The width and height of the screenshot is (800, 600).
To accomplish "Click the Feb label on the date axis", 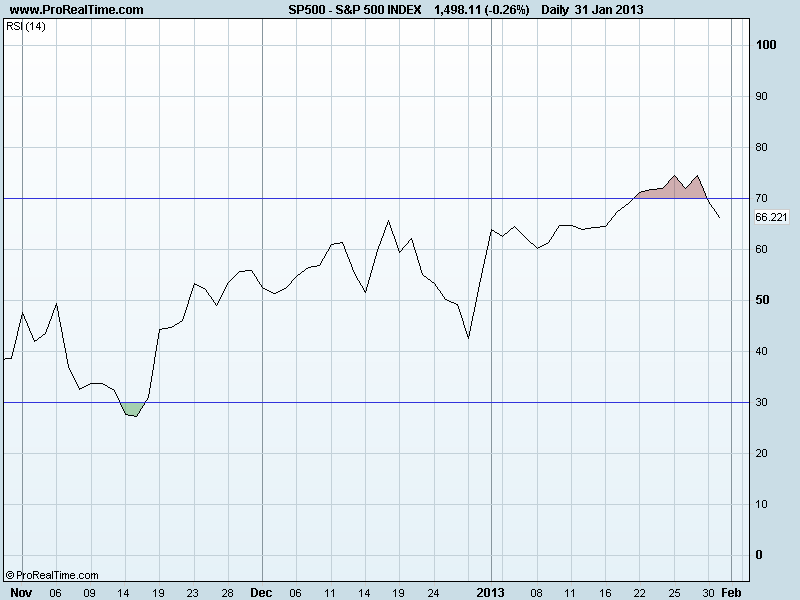I will (x=731, y=593).
